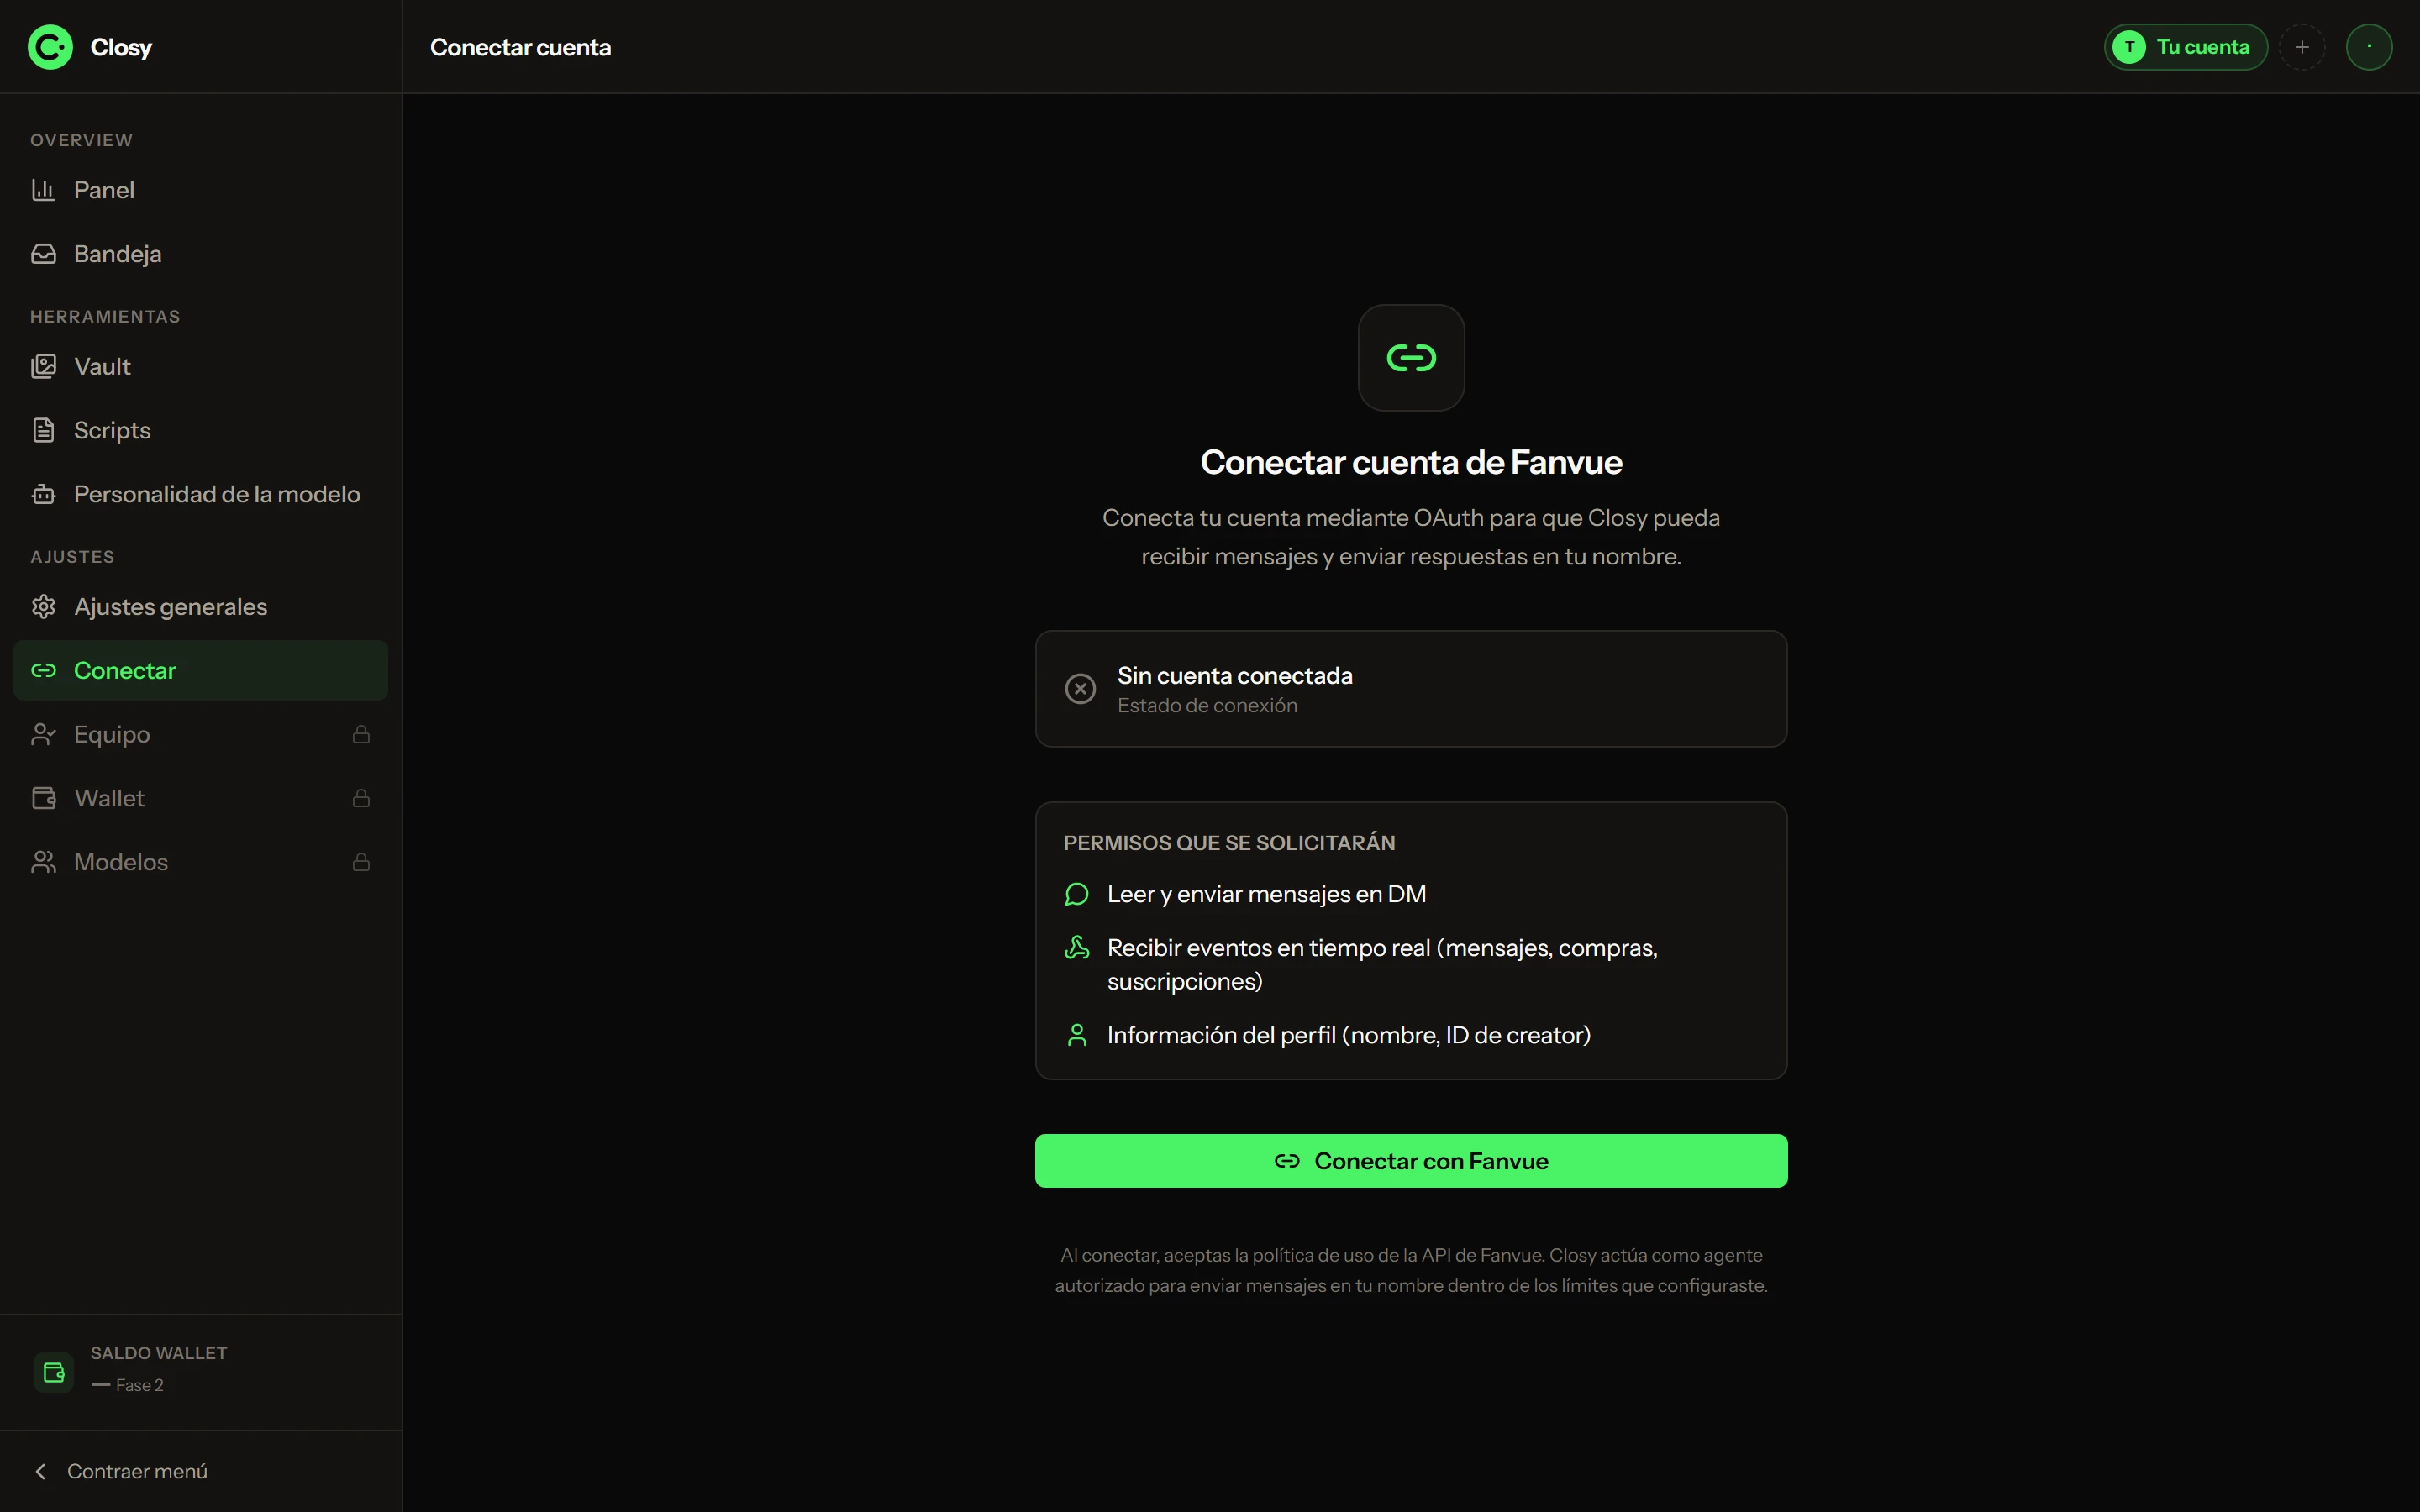Open the Scripts section
The height and width of the screenshot is (1512, 2420).
point(200,430)
